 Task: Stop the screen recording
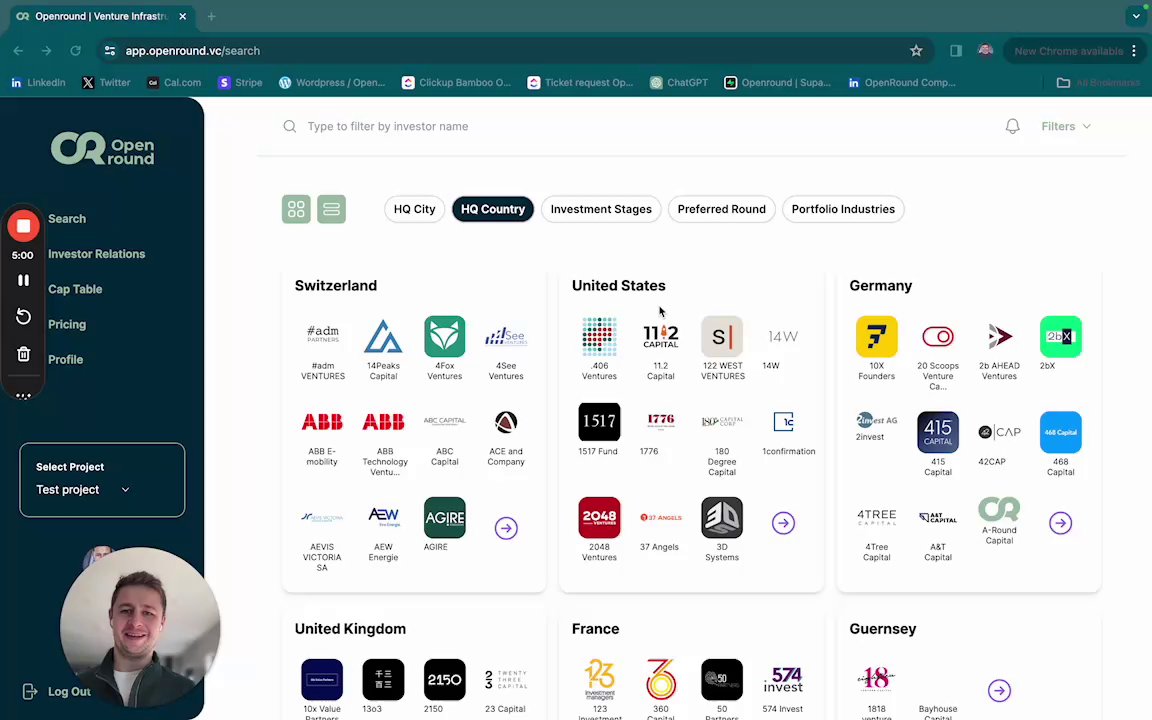[x=24, y=226]
